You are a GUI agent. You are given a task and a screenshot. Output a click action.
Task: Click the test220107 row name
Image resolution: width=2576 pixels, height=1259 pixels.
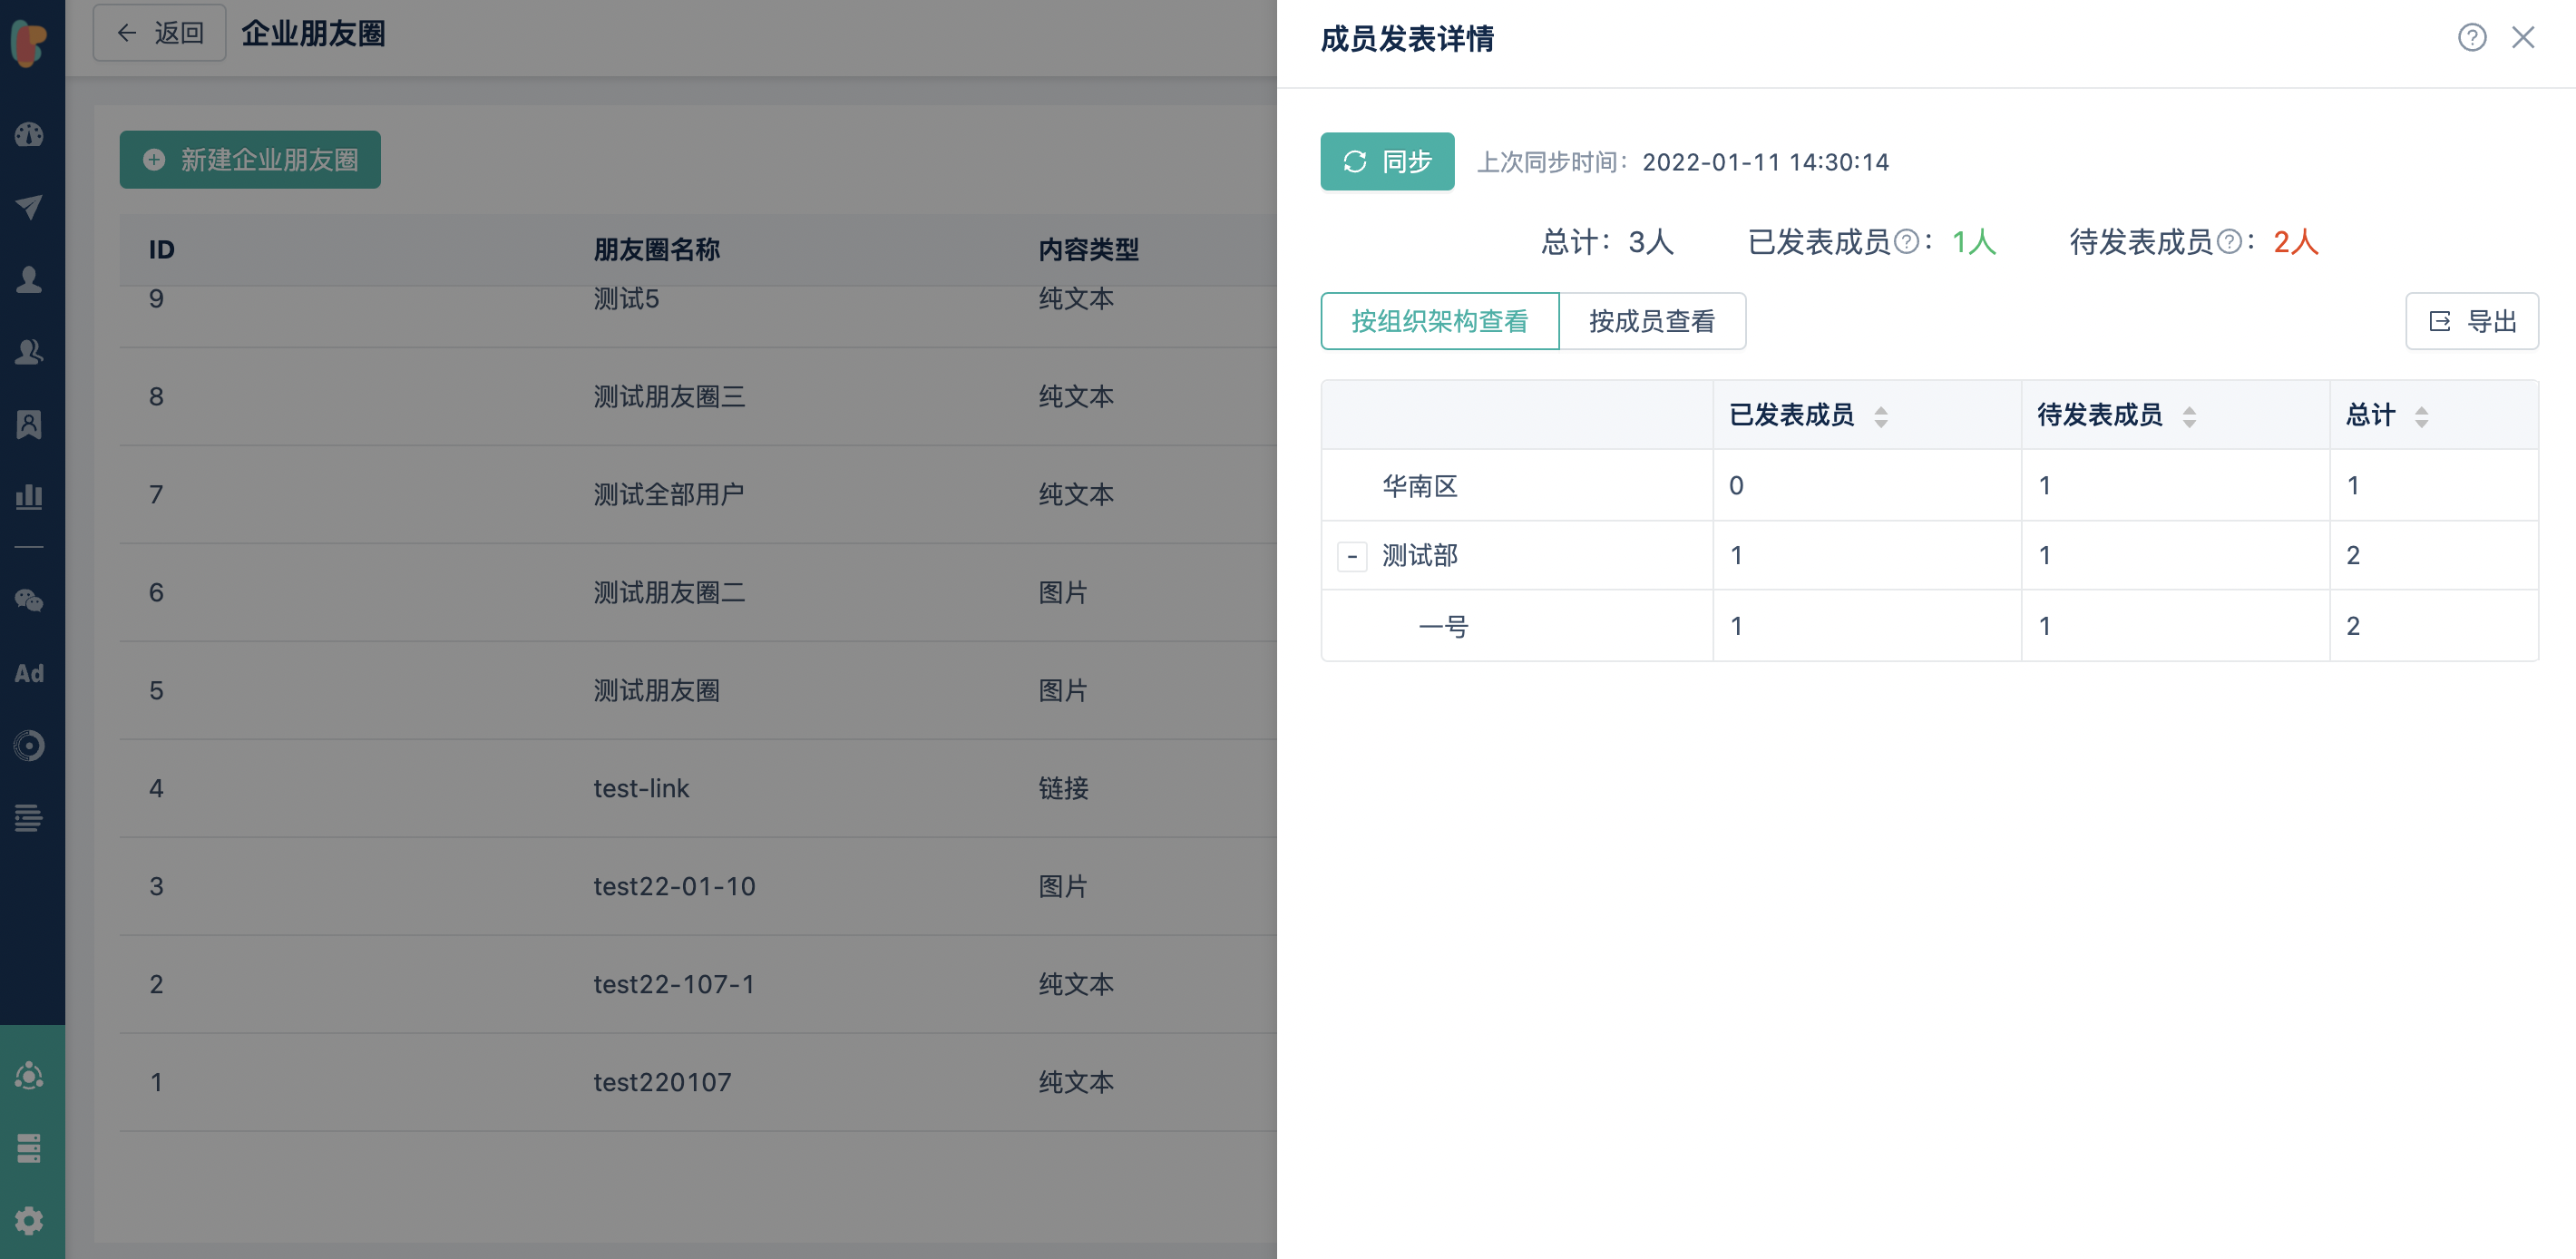(662, 1083)
